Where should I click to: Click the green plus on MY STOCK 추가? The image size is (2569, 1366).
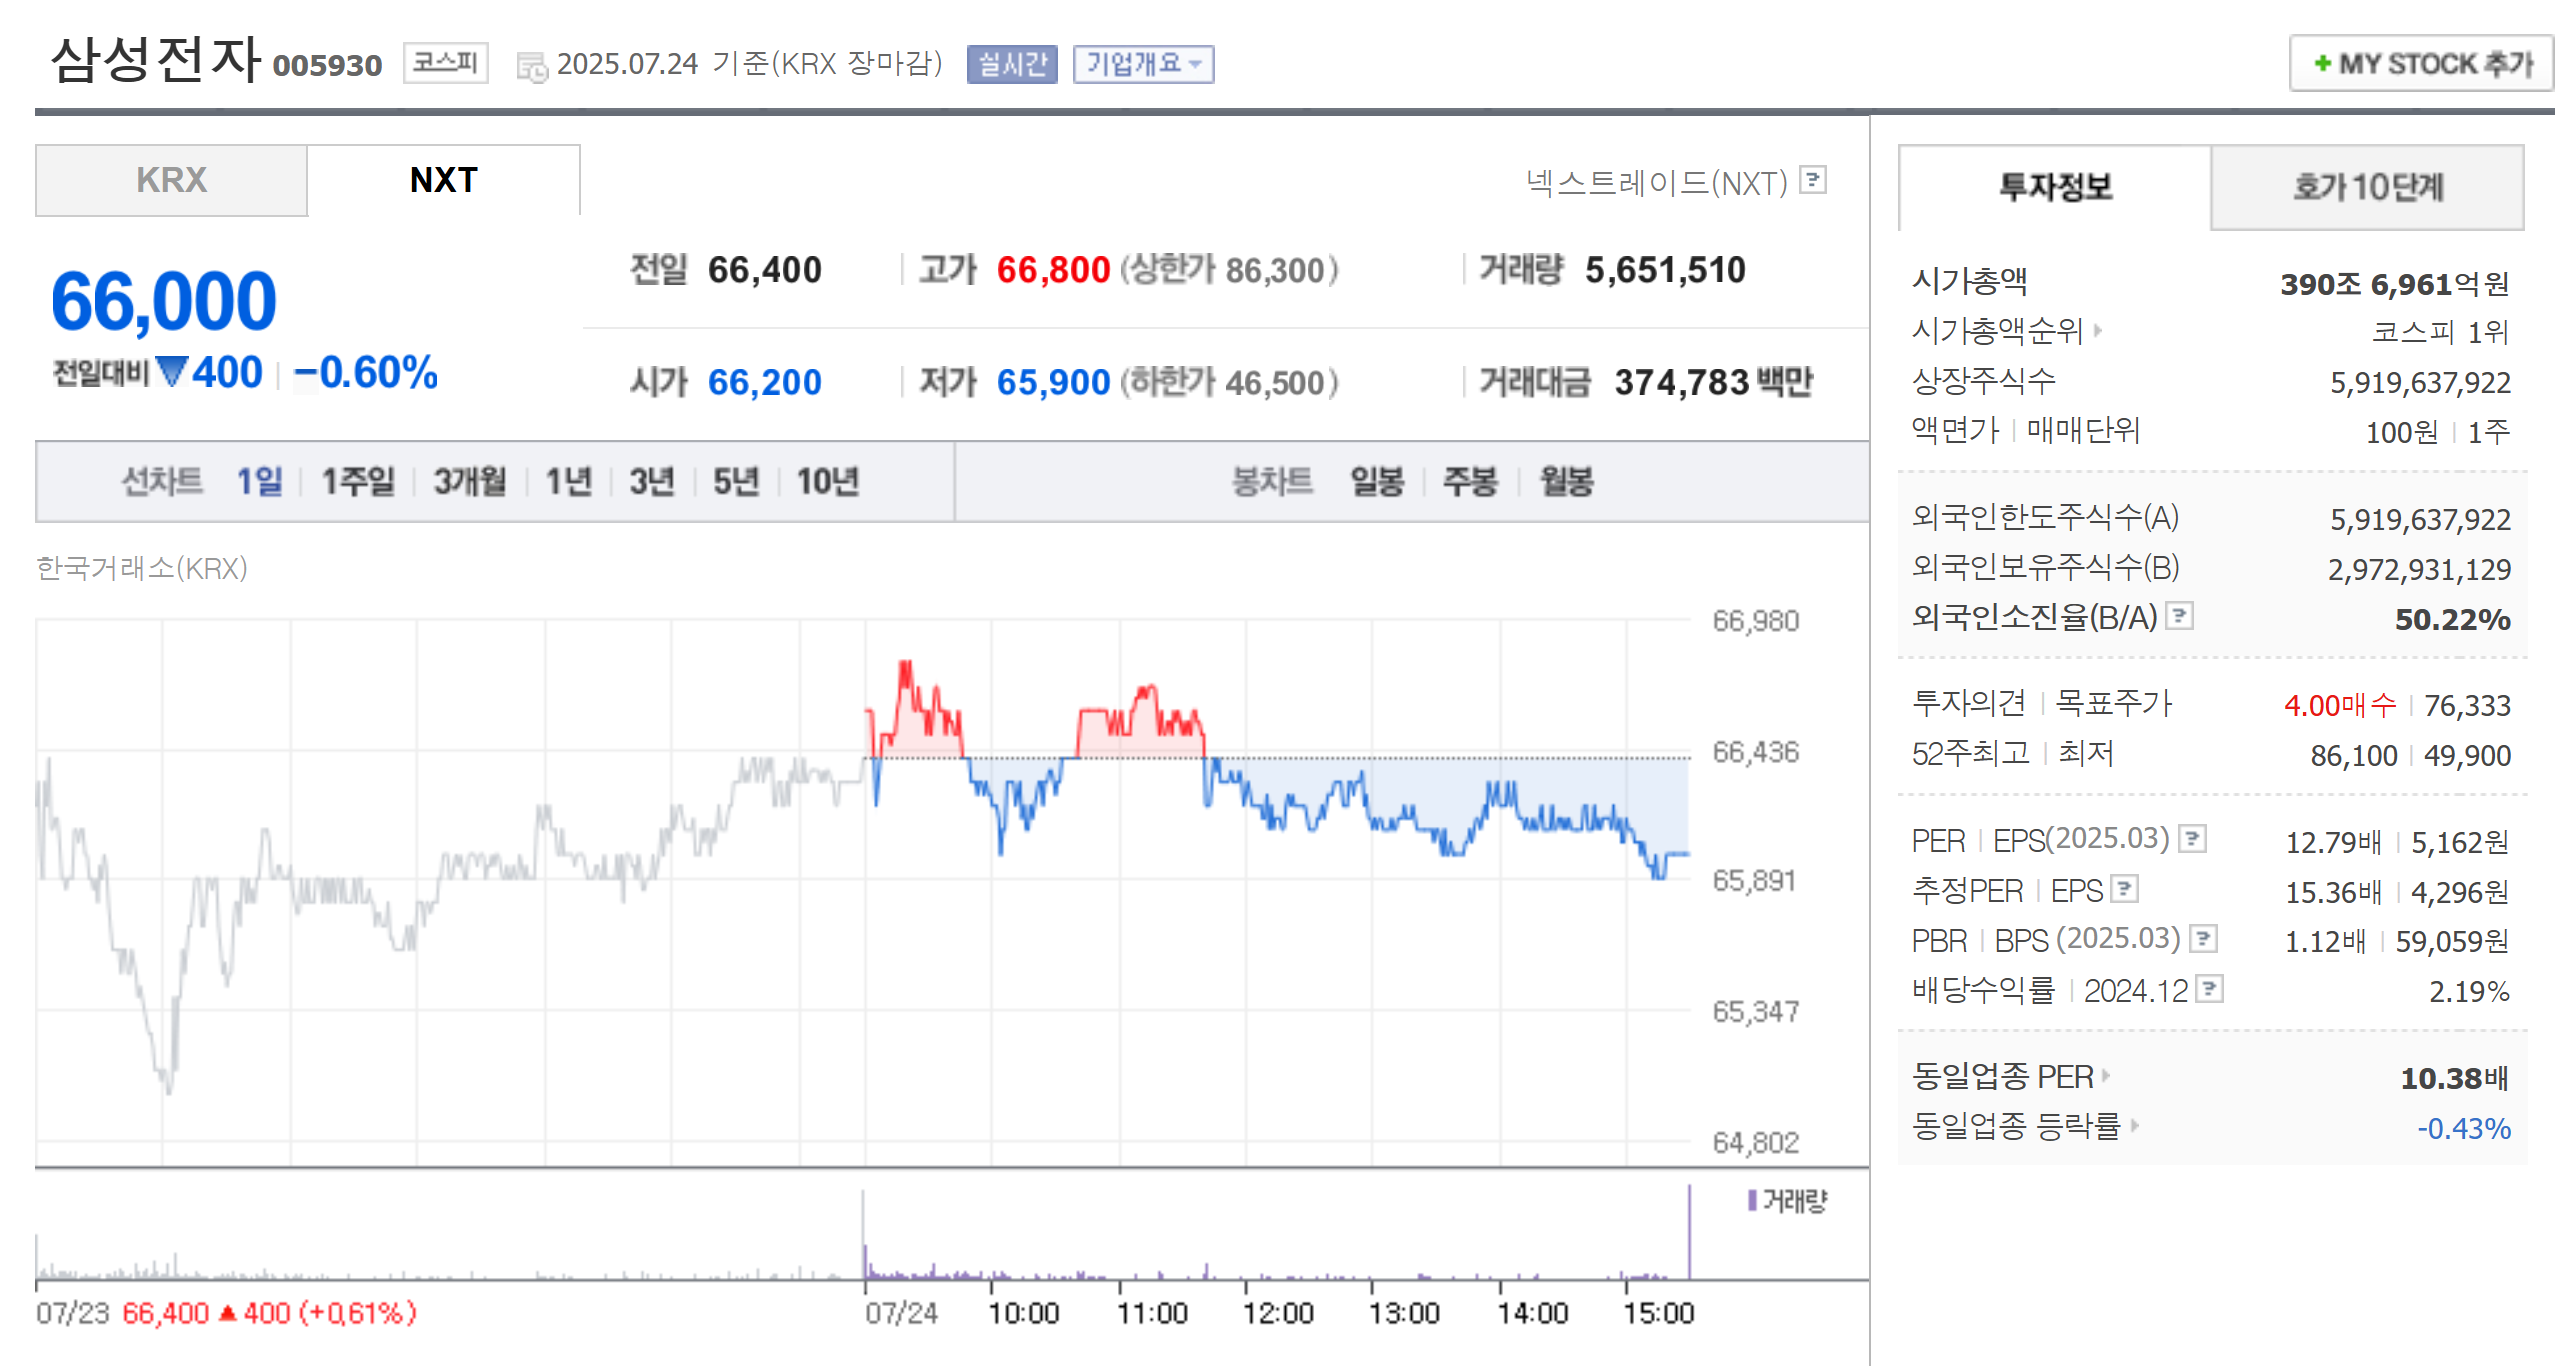2322,64
